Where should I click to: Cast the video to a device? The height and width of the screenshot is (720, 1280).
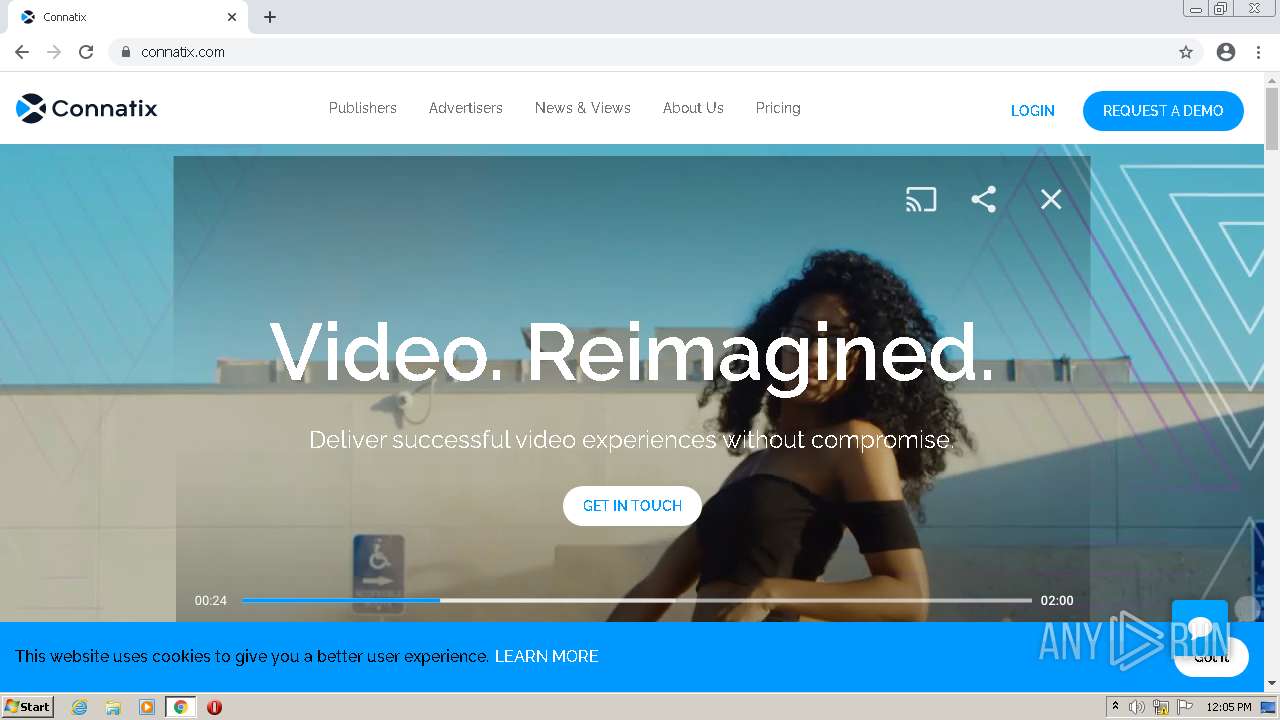tap(921, 199)
